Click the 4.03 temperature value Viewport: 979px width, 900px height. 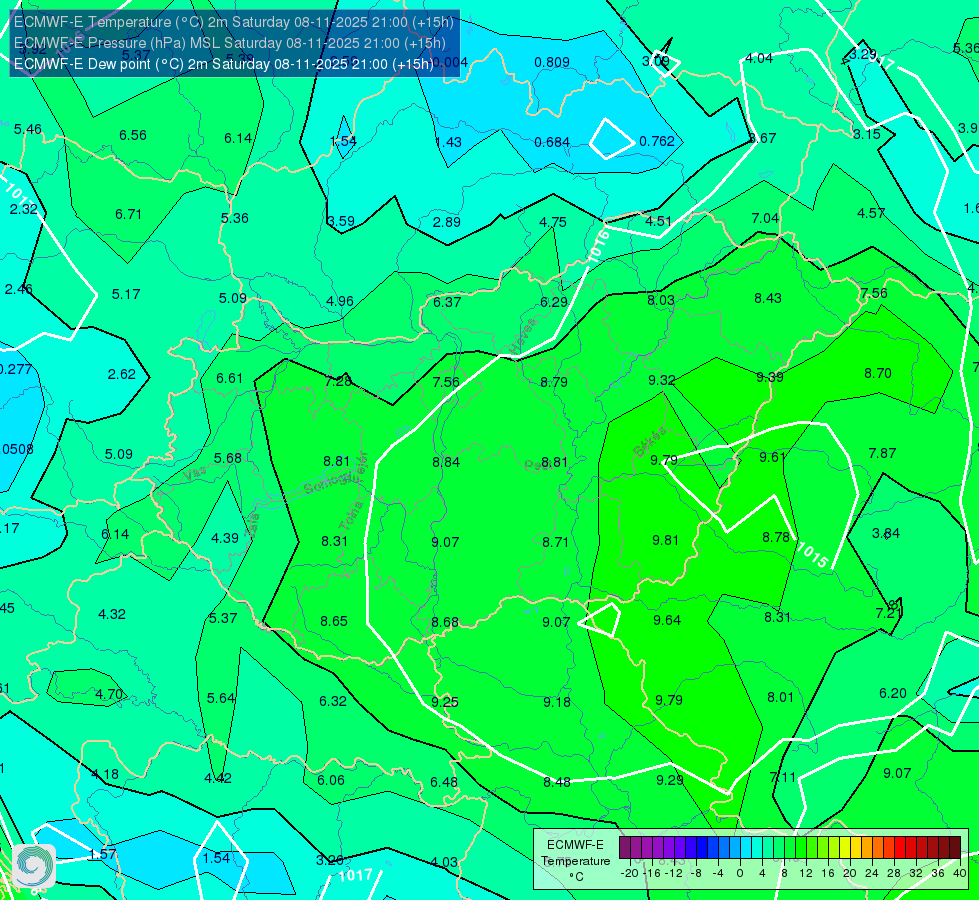coord(444,863)
